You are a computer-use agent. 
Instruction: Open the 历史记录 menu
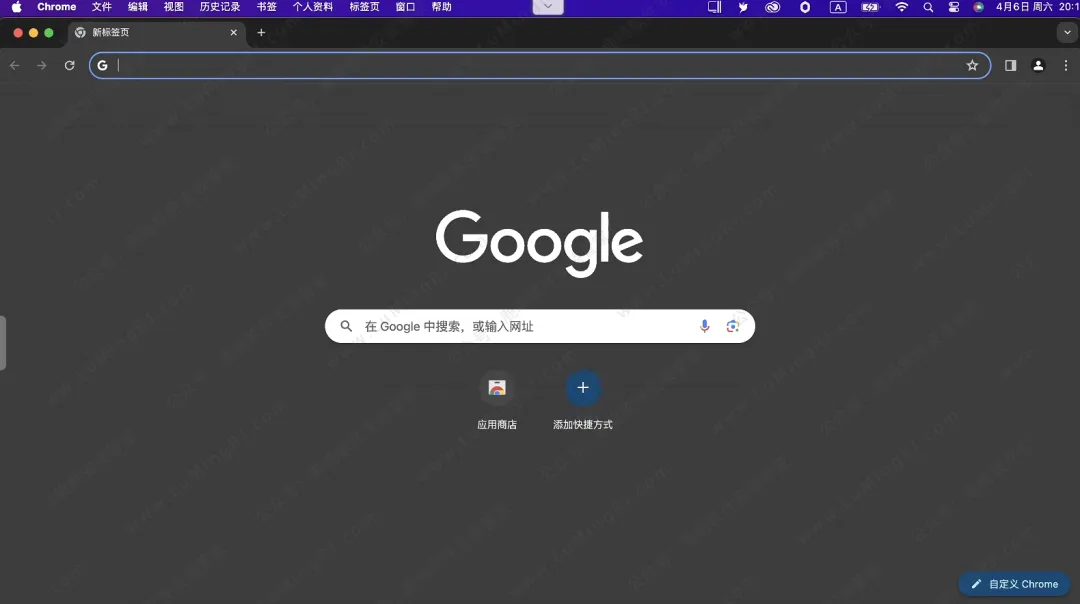pyautogui.click(x=220, y=7)
